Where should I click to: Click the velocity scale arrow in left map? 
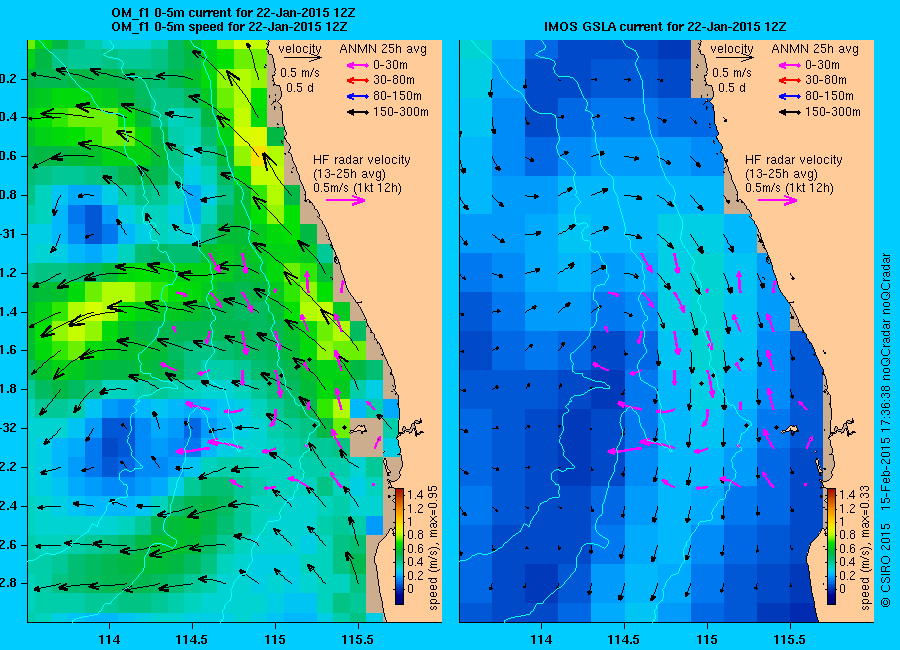[302, 57]
